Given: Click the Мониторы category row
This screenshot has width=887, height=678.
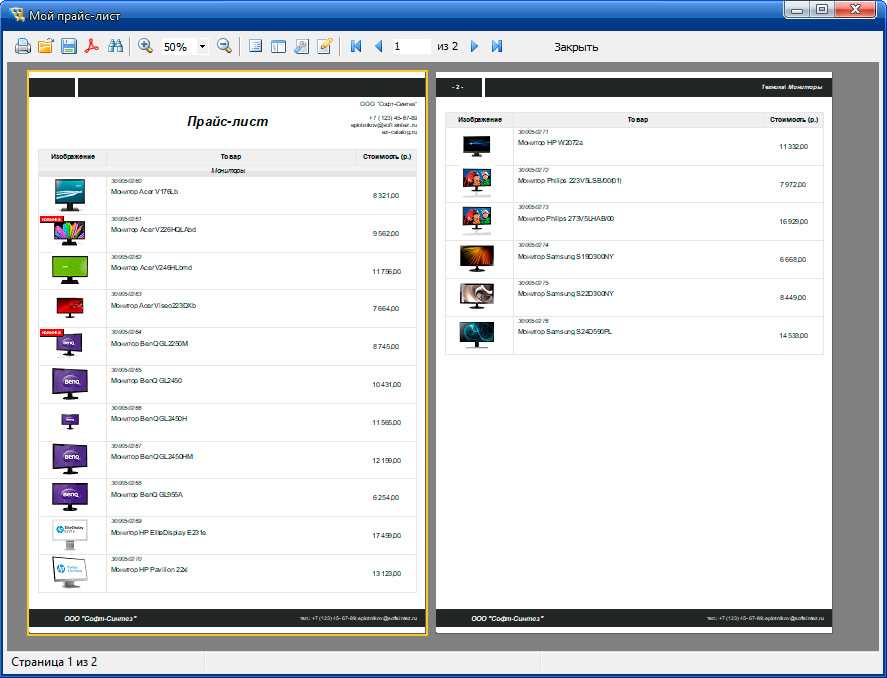Looking at the screenshot, I should [x=227, y=170].
